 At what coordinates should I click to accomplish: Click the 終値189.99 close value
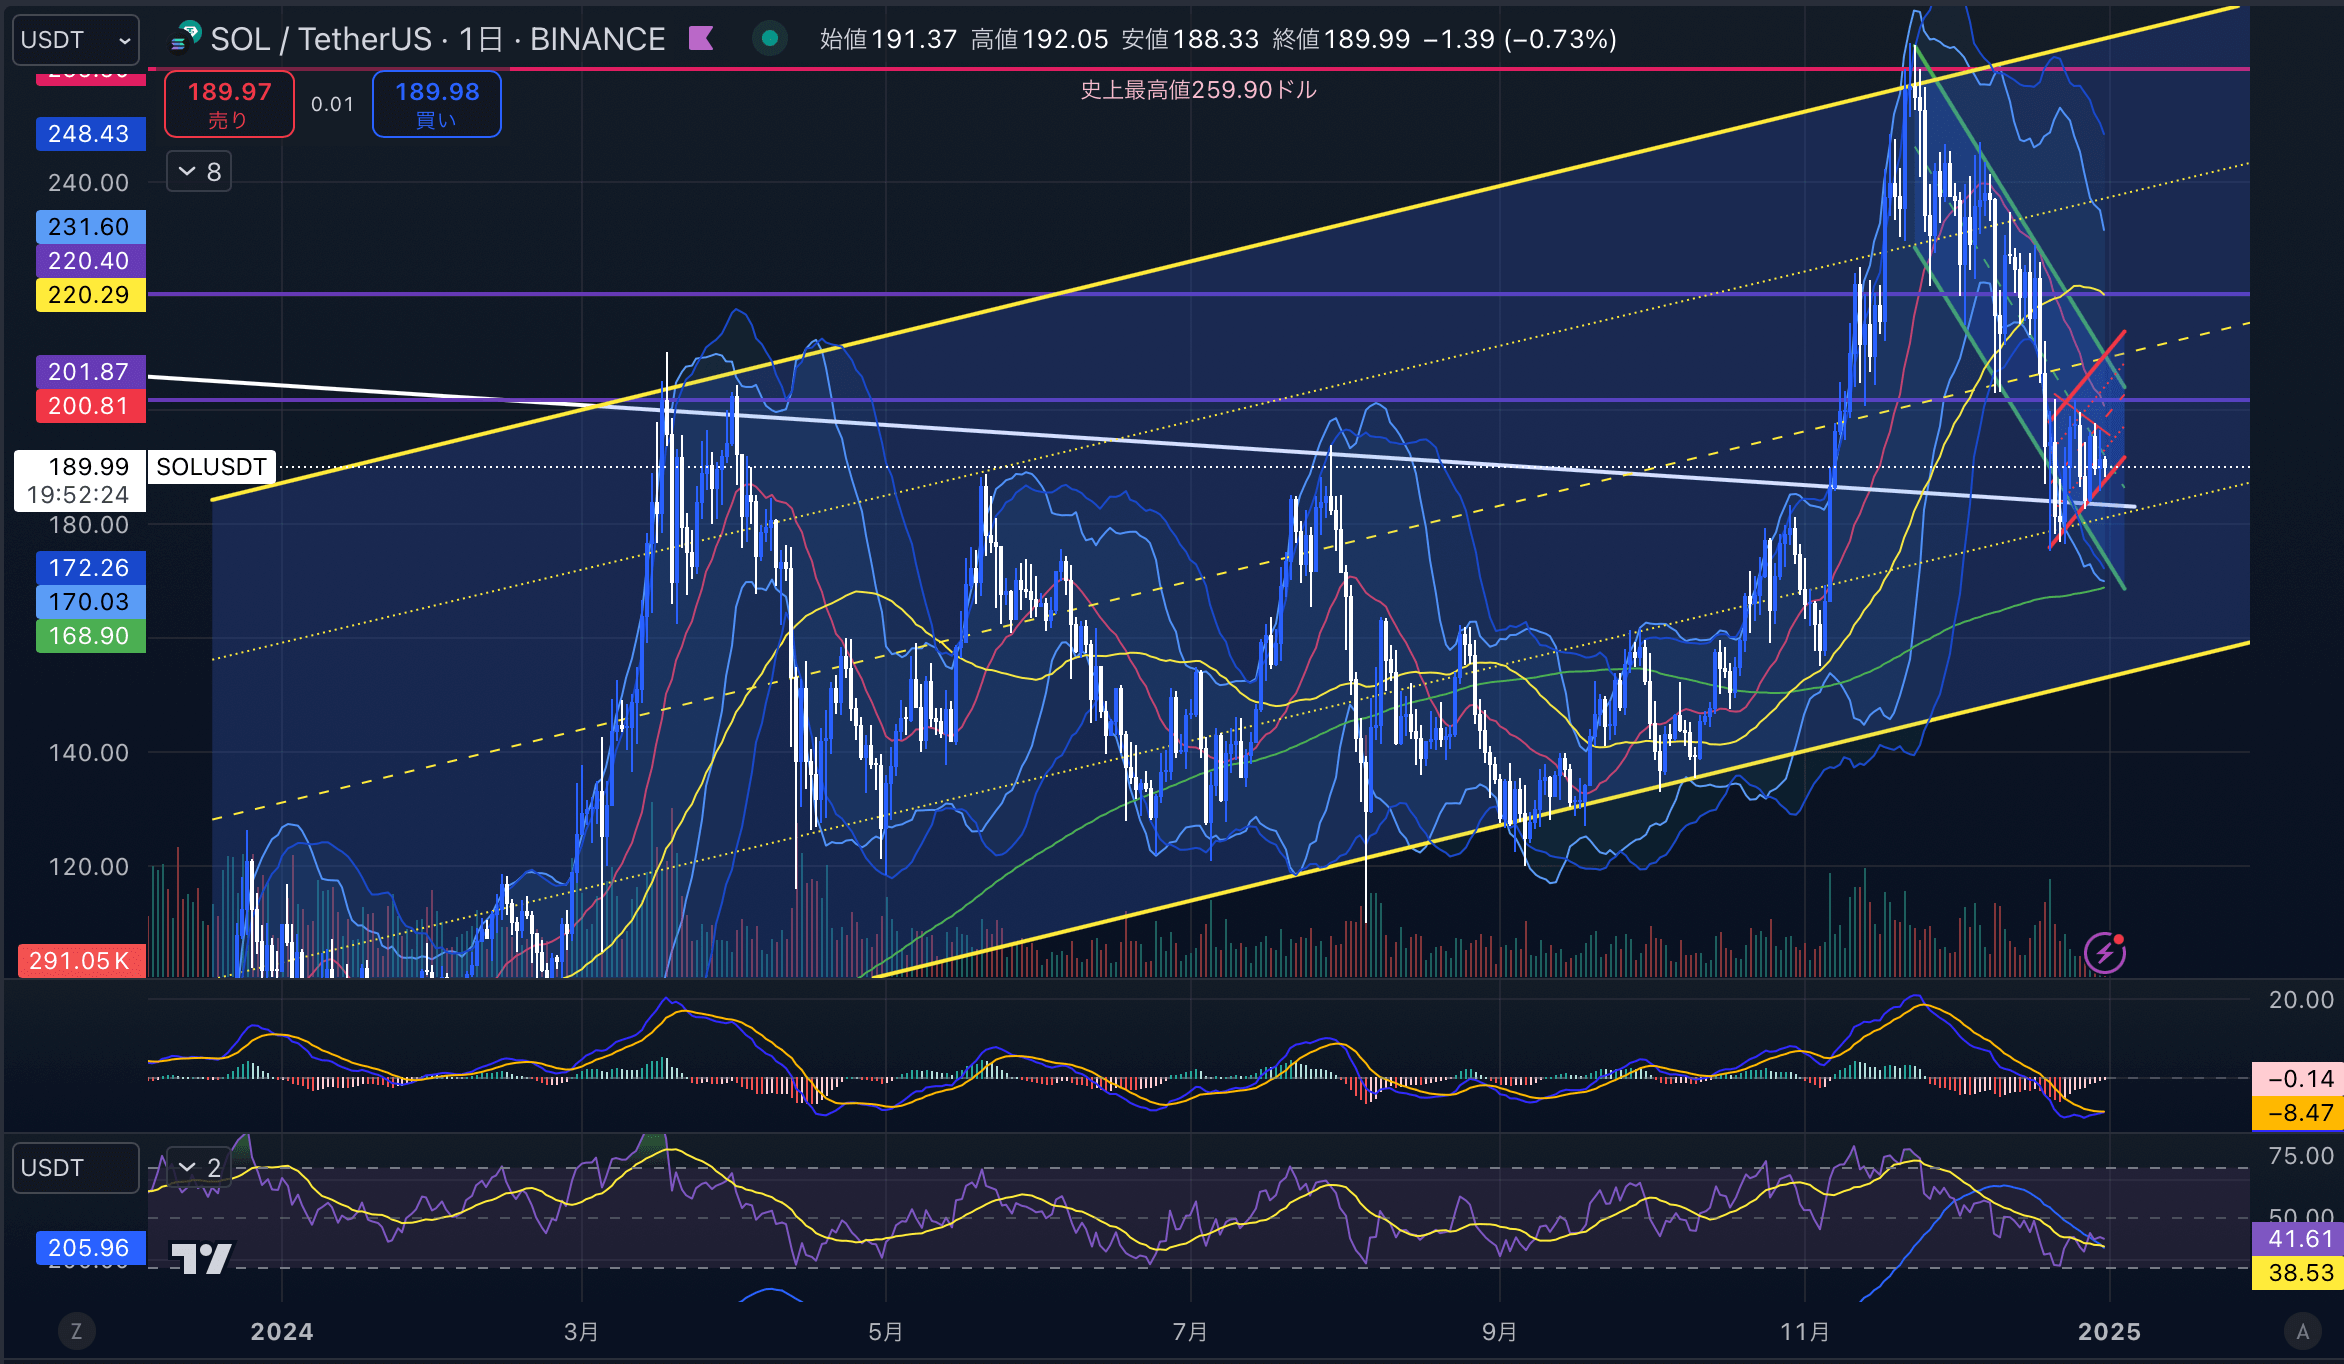tap(1341, 39)
